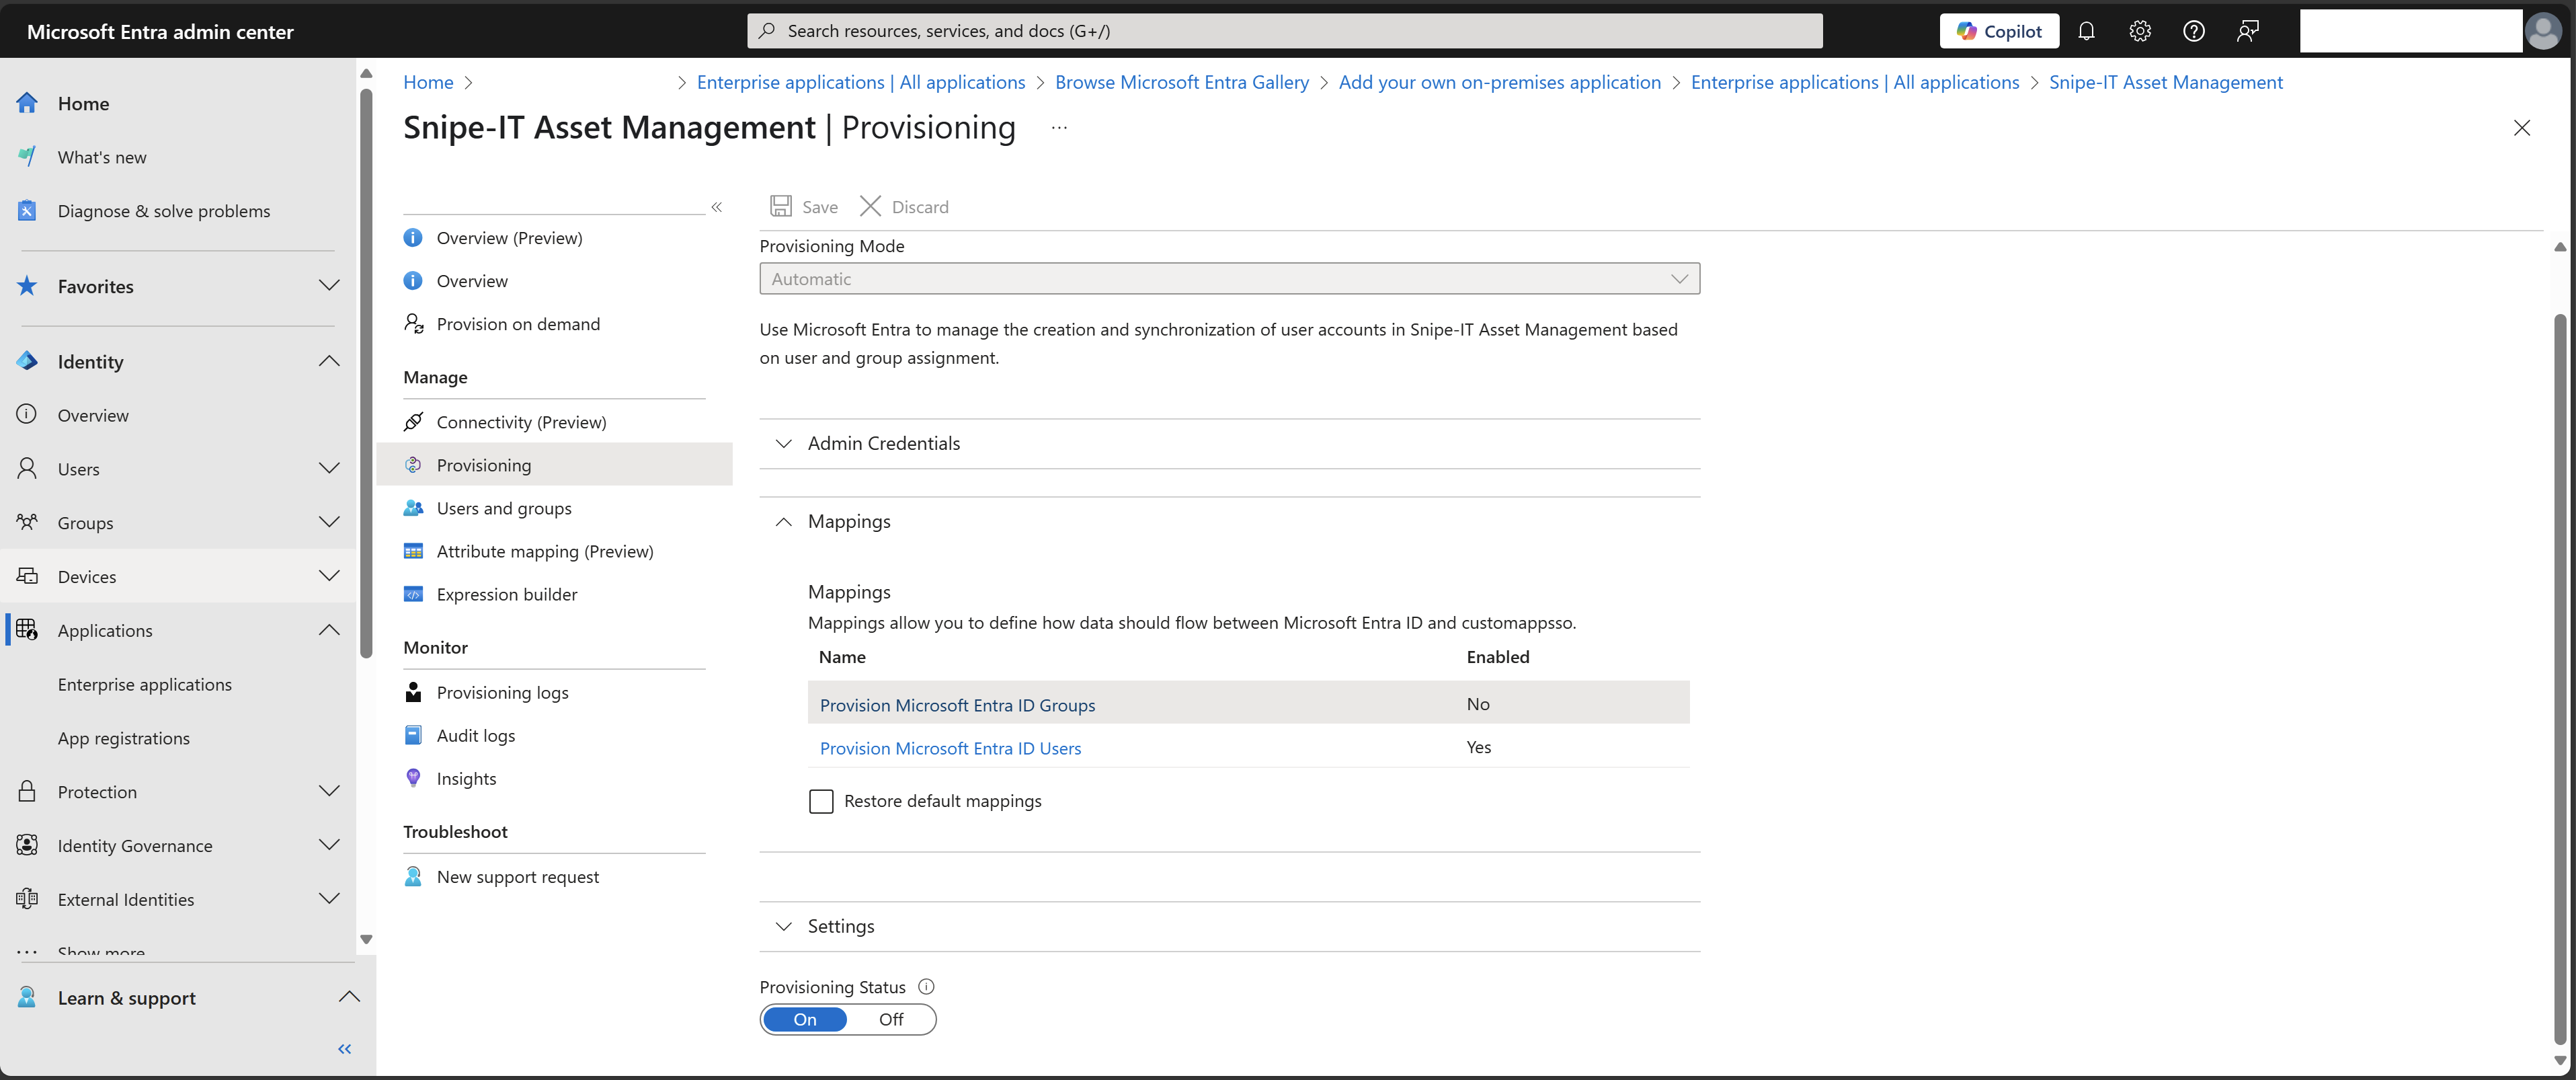Open portal settings gear icon
2576x1080 pixels.
2140,31
